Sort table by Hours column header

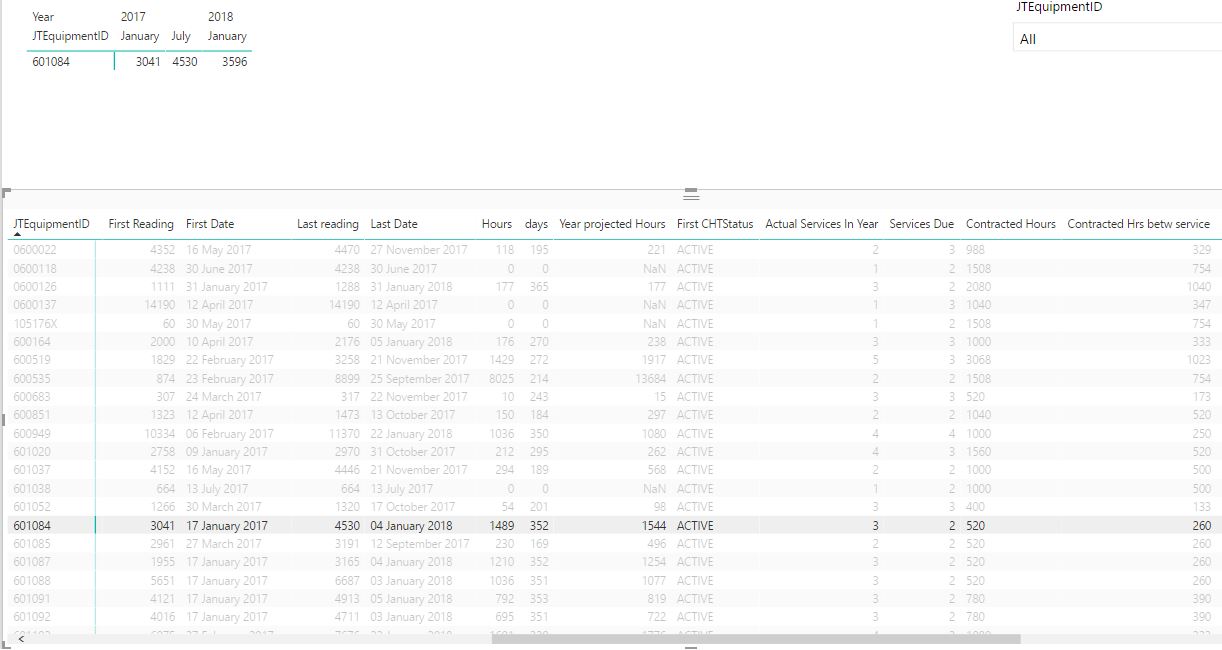point(496,224)
